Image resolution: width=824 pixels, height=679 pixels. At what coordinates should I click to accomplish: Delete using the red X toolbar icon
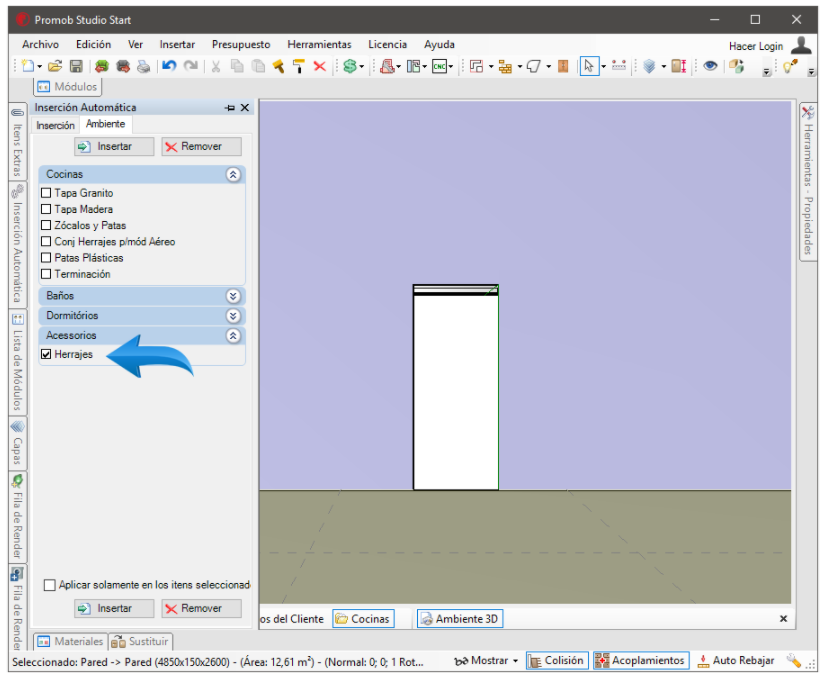pyautogui.click(x=320, y=66)
